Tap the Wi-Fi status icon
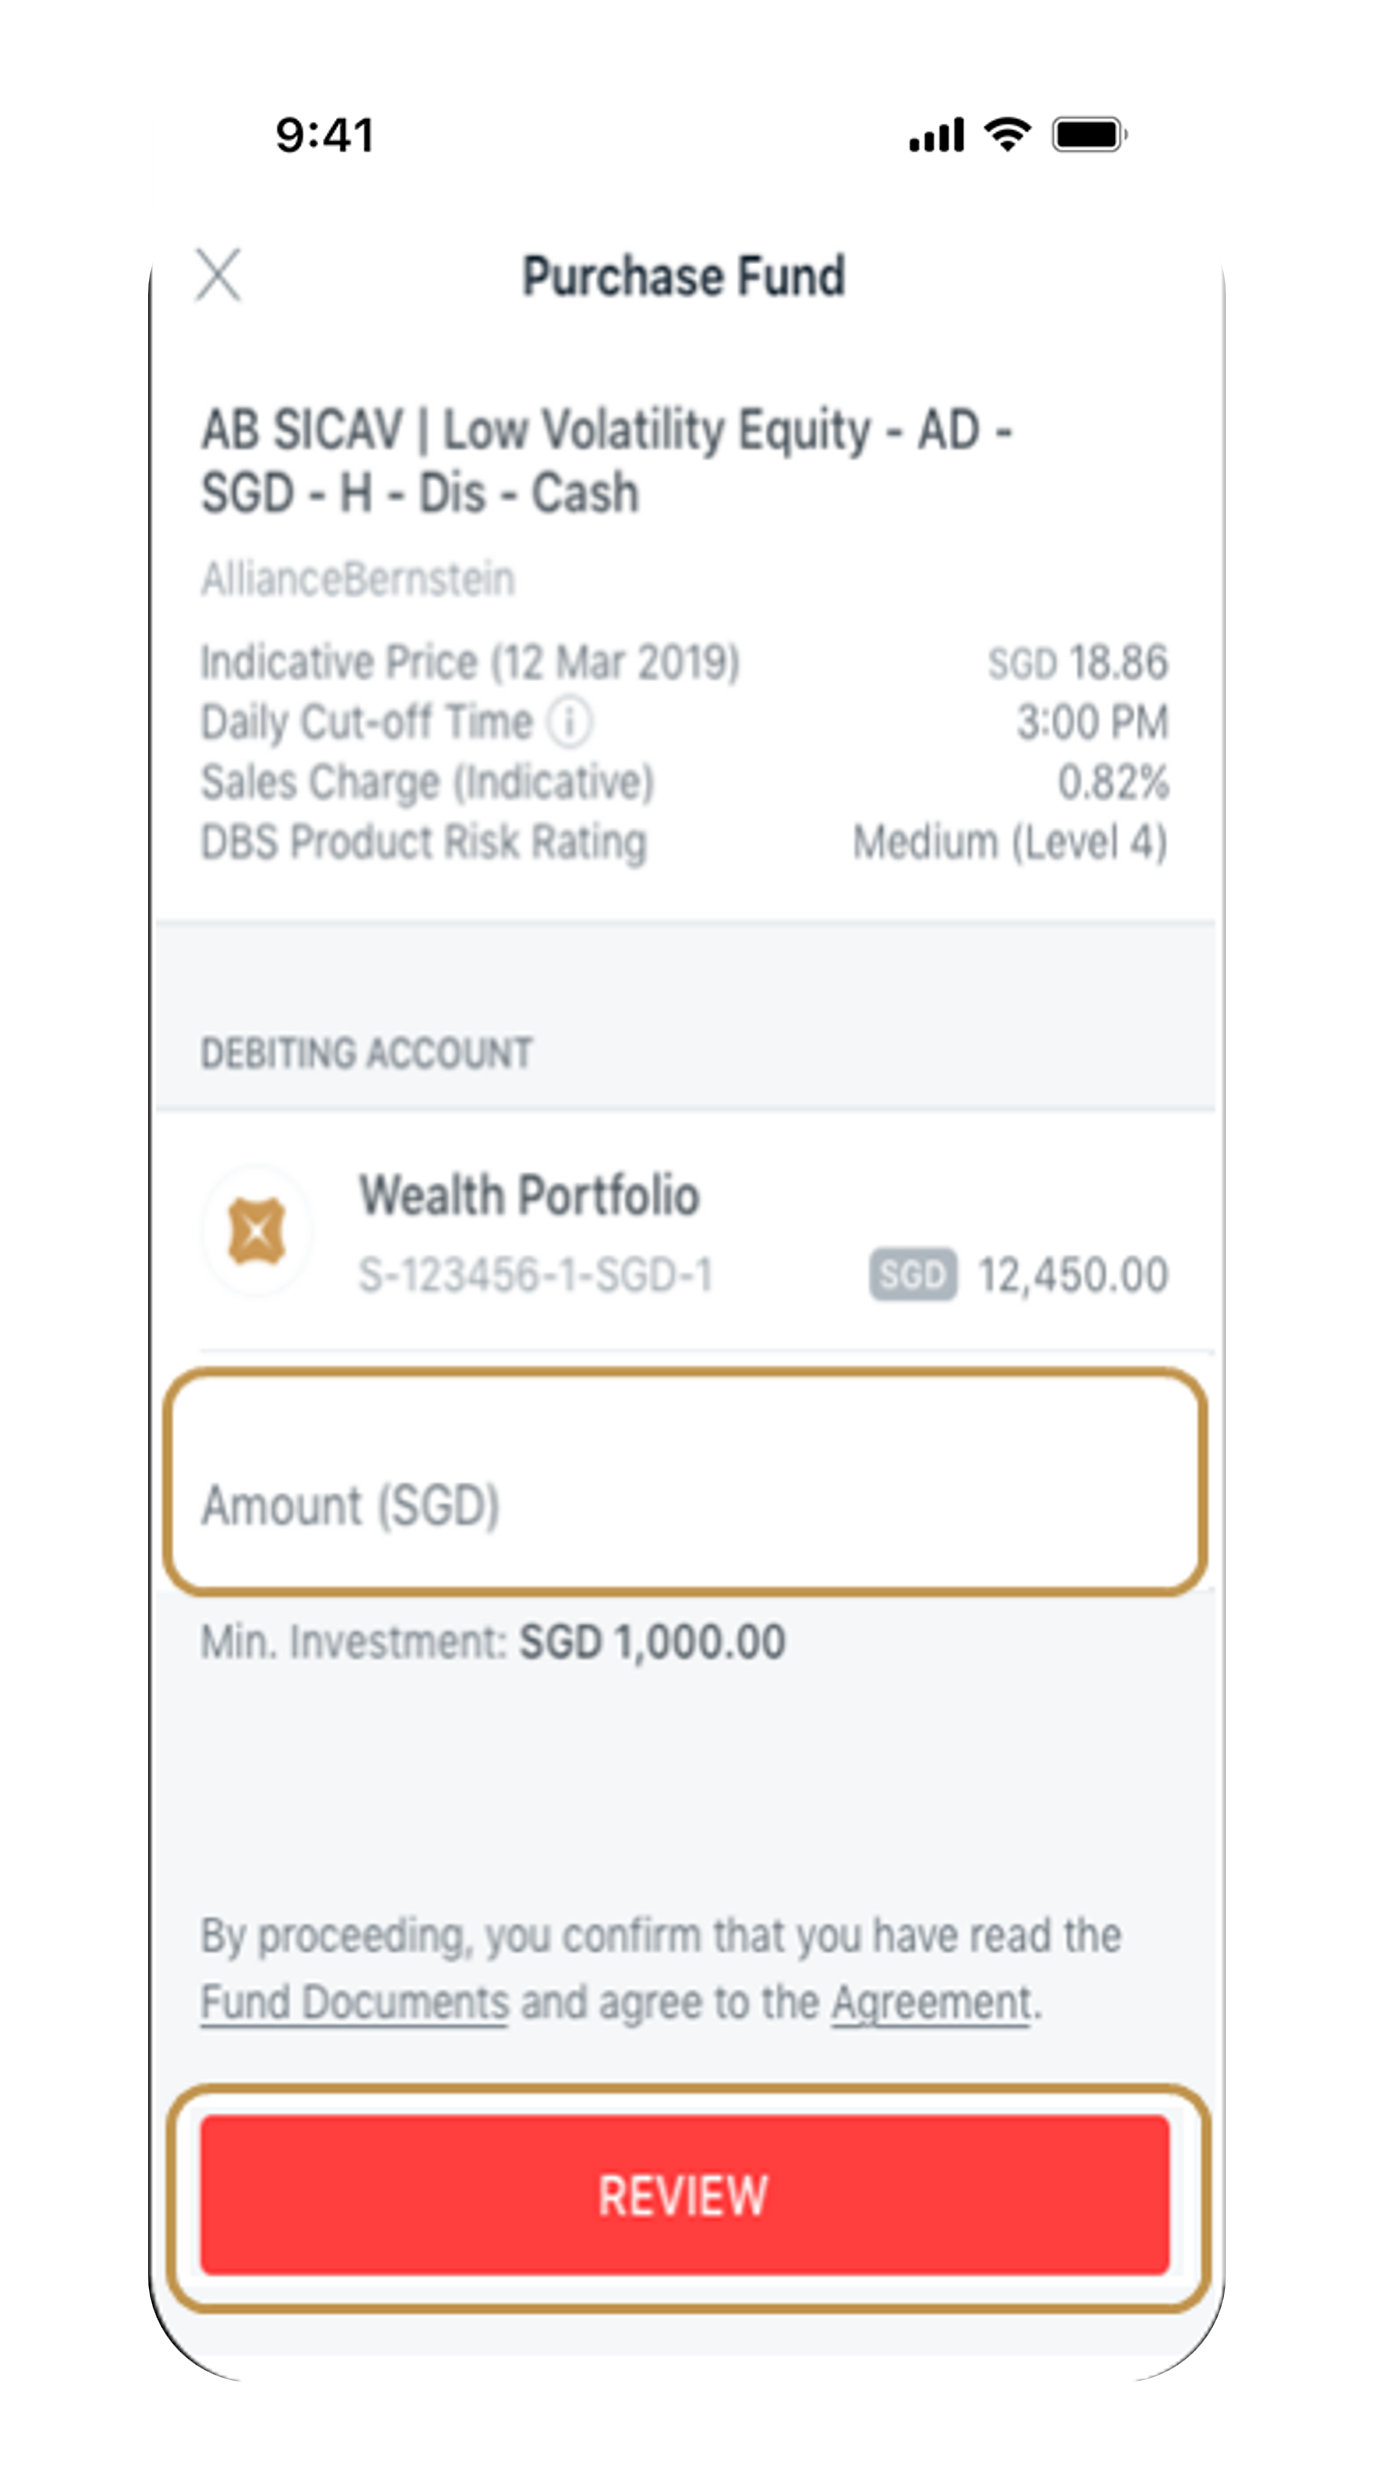This screenshot has height=2475, width=1374. pos(1007,134)
